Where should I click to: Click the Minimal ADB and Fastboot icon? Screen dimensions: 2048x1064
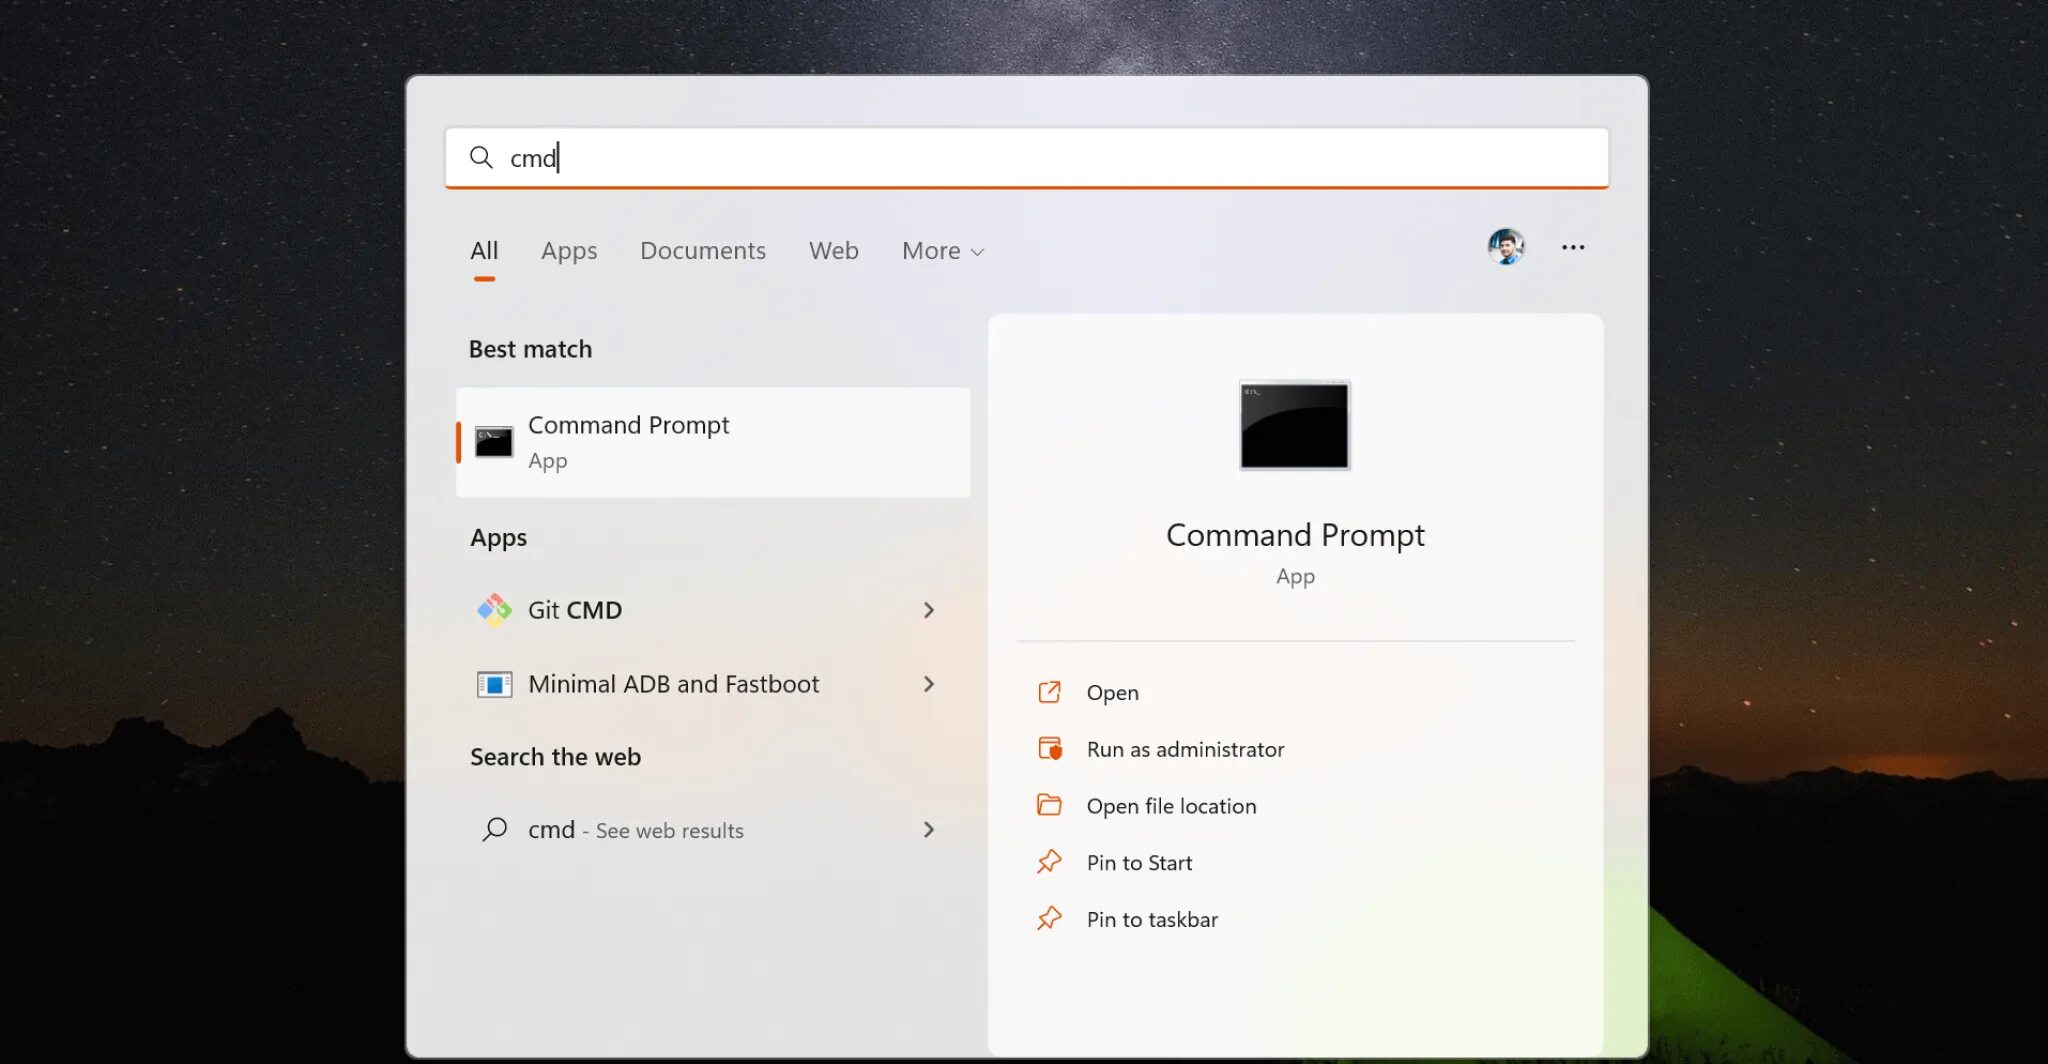494,684
